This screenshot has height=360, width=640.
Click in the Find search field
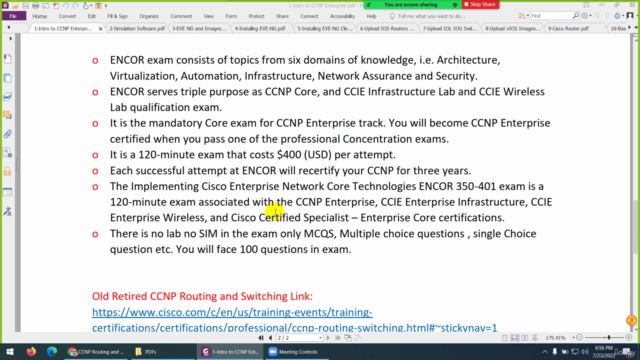(x=551, y=16)
